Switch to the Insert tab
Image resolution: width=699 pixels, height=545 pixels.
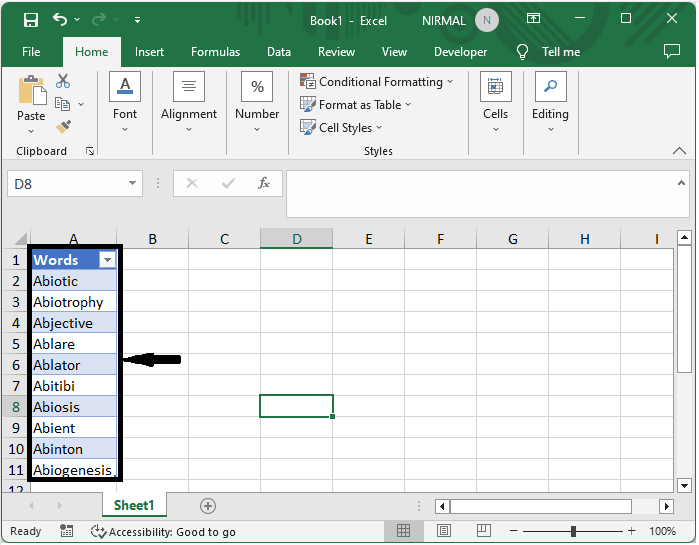pos(149,52)
